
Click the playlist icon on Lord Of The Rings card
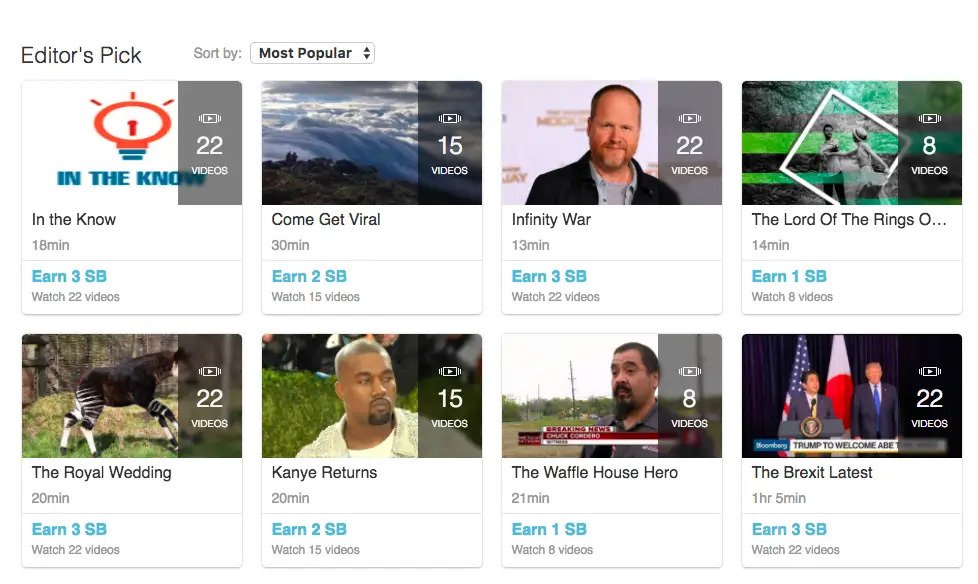click(929, 119)
